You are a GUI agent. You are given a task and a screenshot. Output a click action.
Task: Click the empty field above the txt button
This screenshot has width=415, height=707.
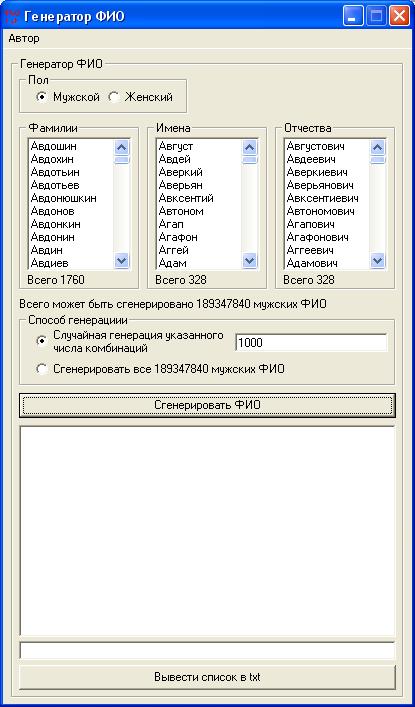tap(208, 651)
